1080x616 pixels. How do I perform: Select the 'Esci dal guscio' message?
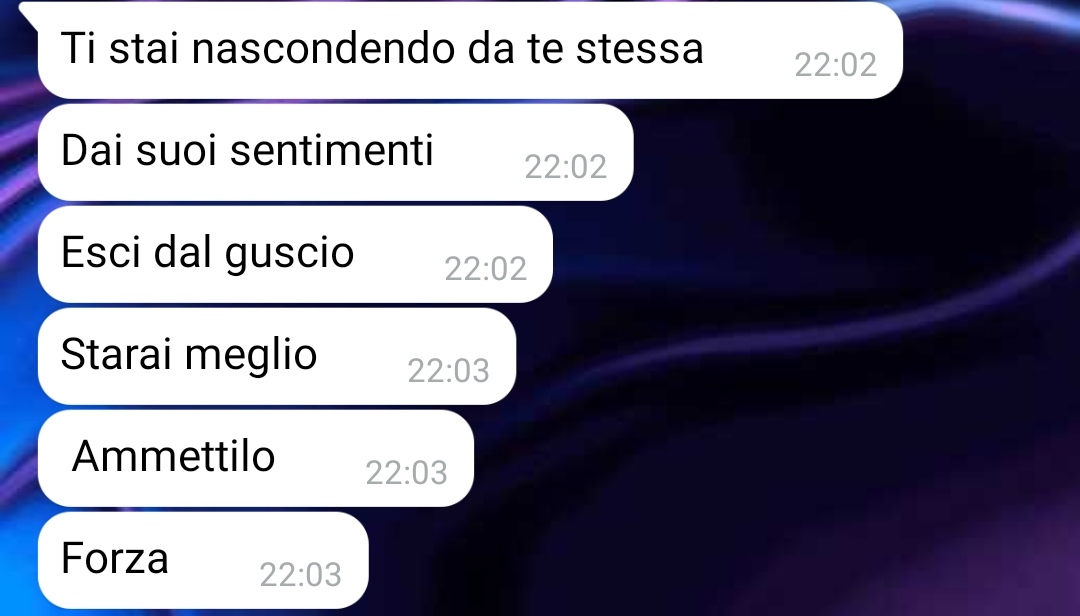[295, 254]
